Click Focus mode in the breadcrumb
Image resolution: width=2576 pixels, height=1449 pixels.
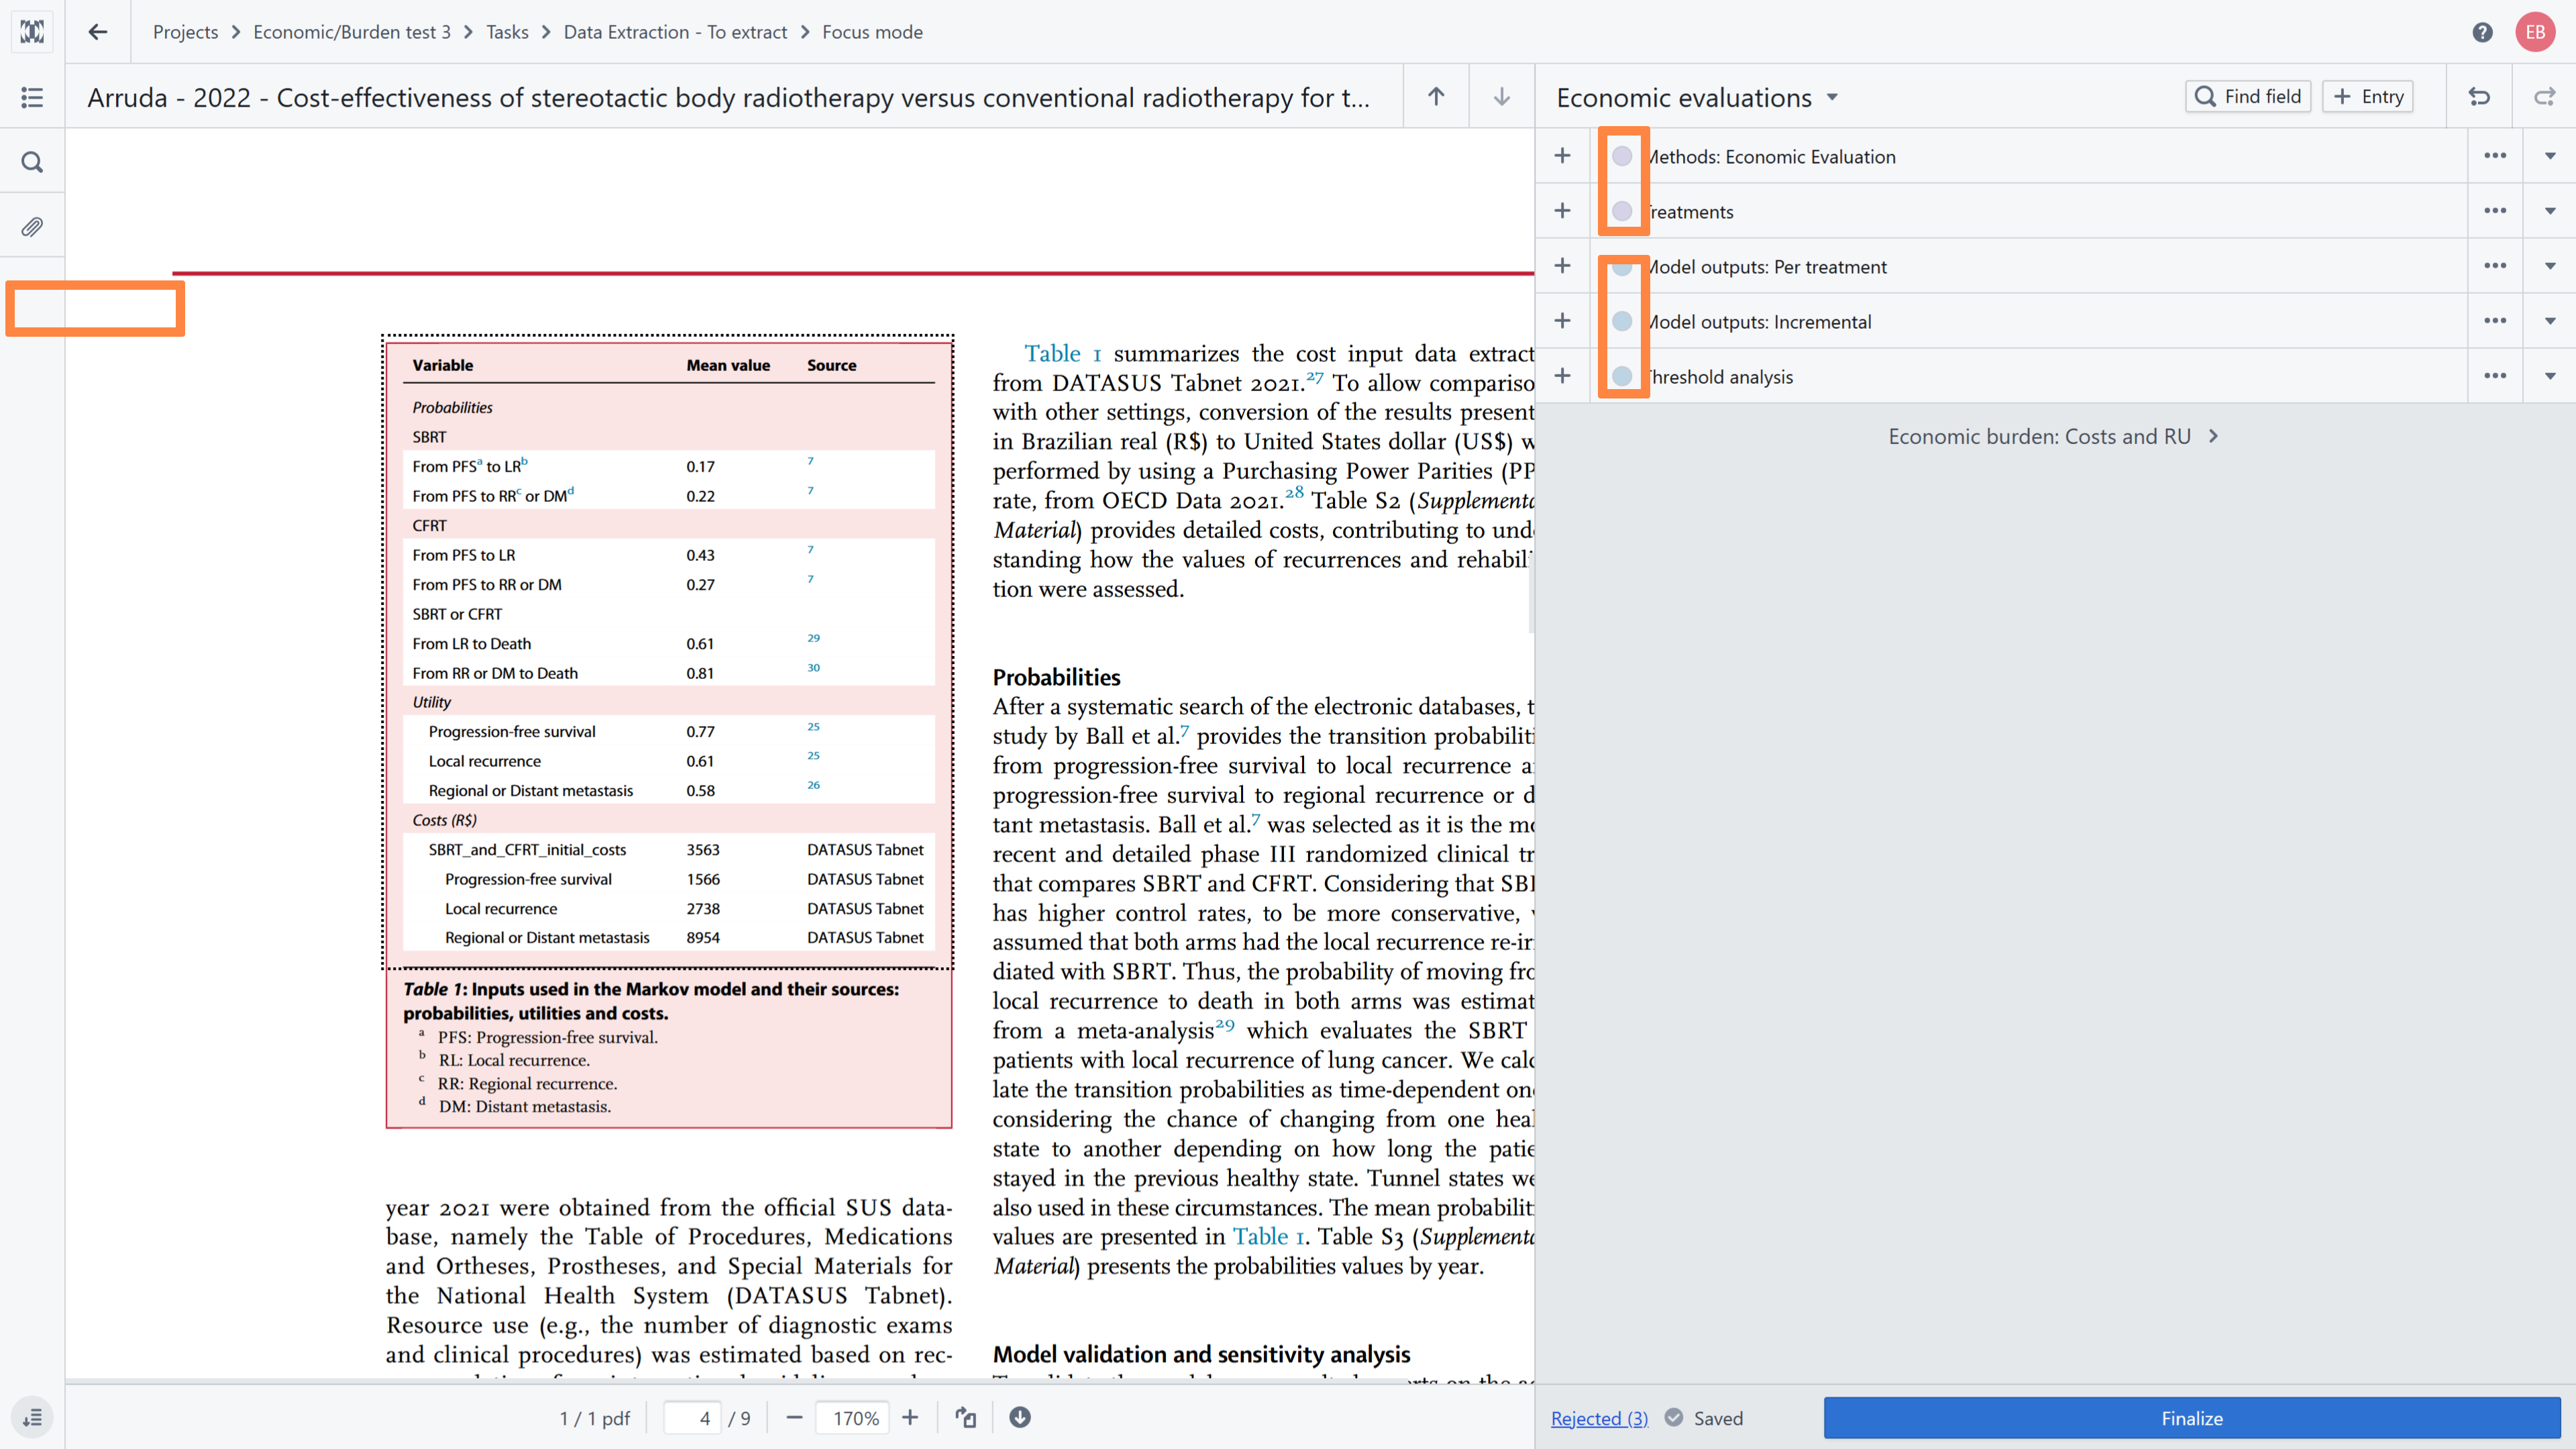[872, 32]
